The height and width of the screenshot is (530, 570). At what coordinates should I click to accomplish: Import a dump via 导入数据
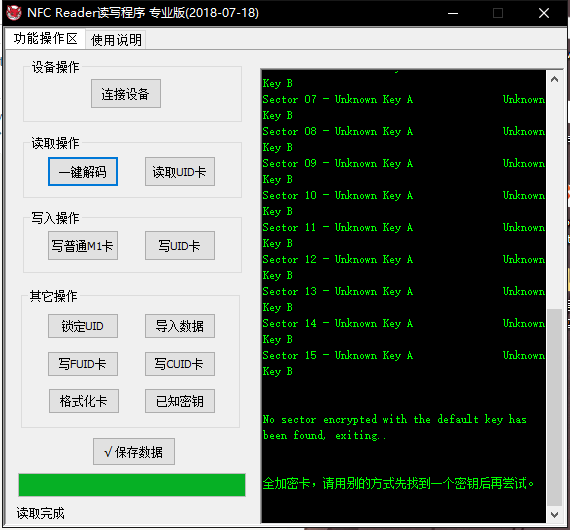(180, 326)
